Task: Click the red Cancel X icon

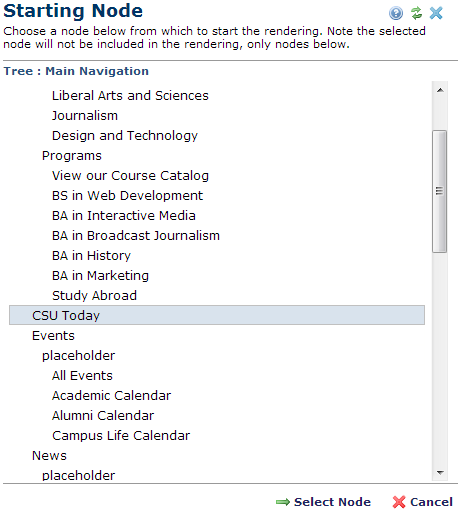Action: point(399,502)
